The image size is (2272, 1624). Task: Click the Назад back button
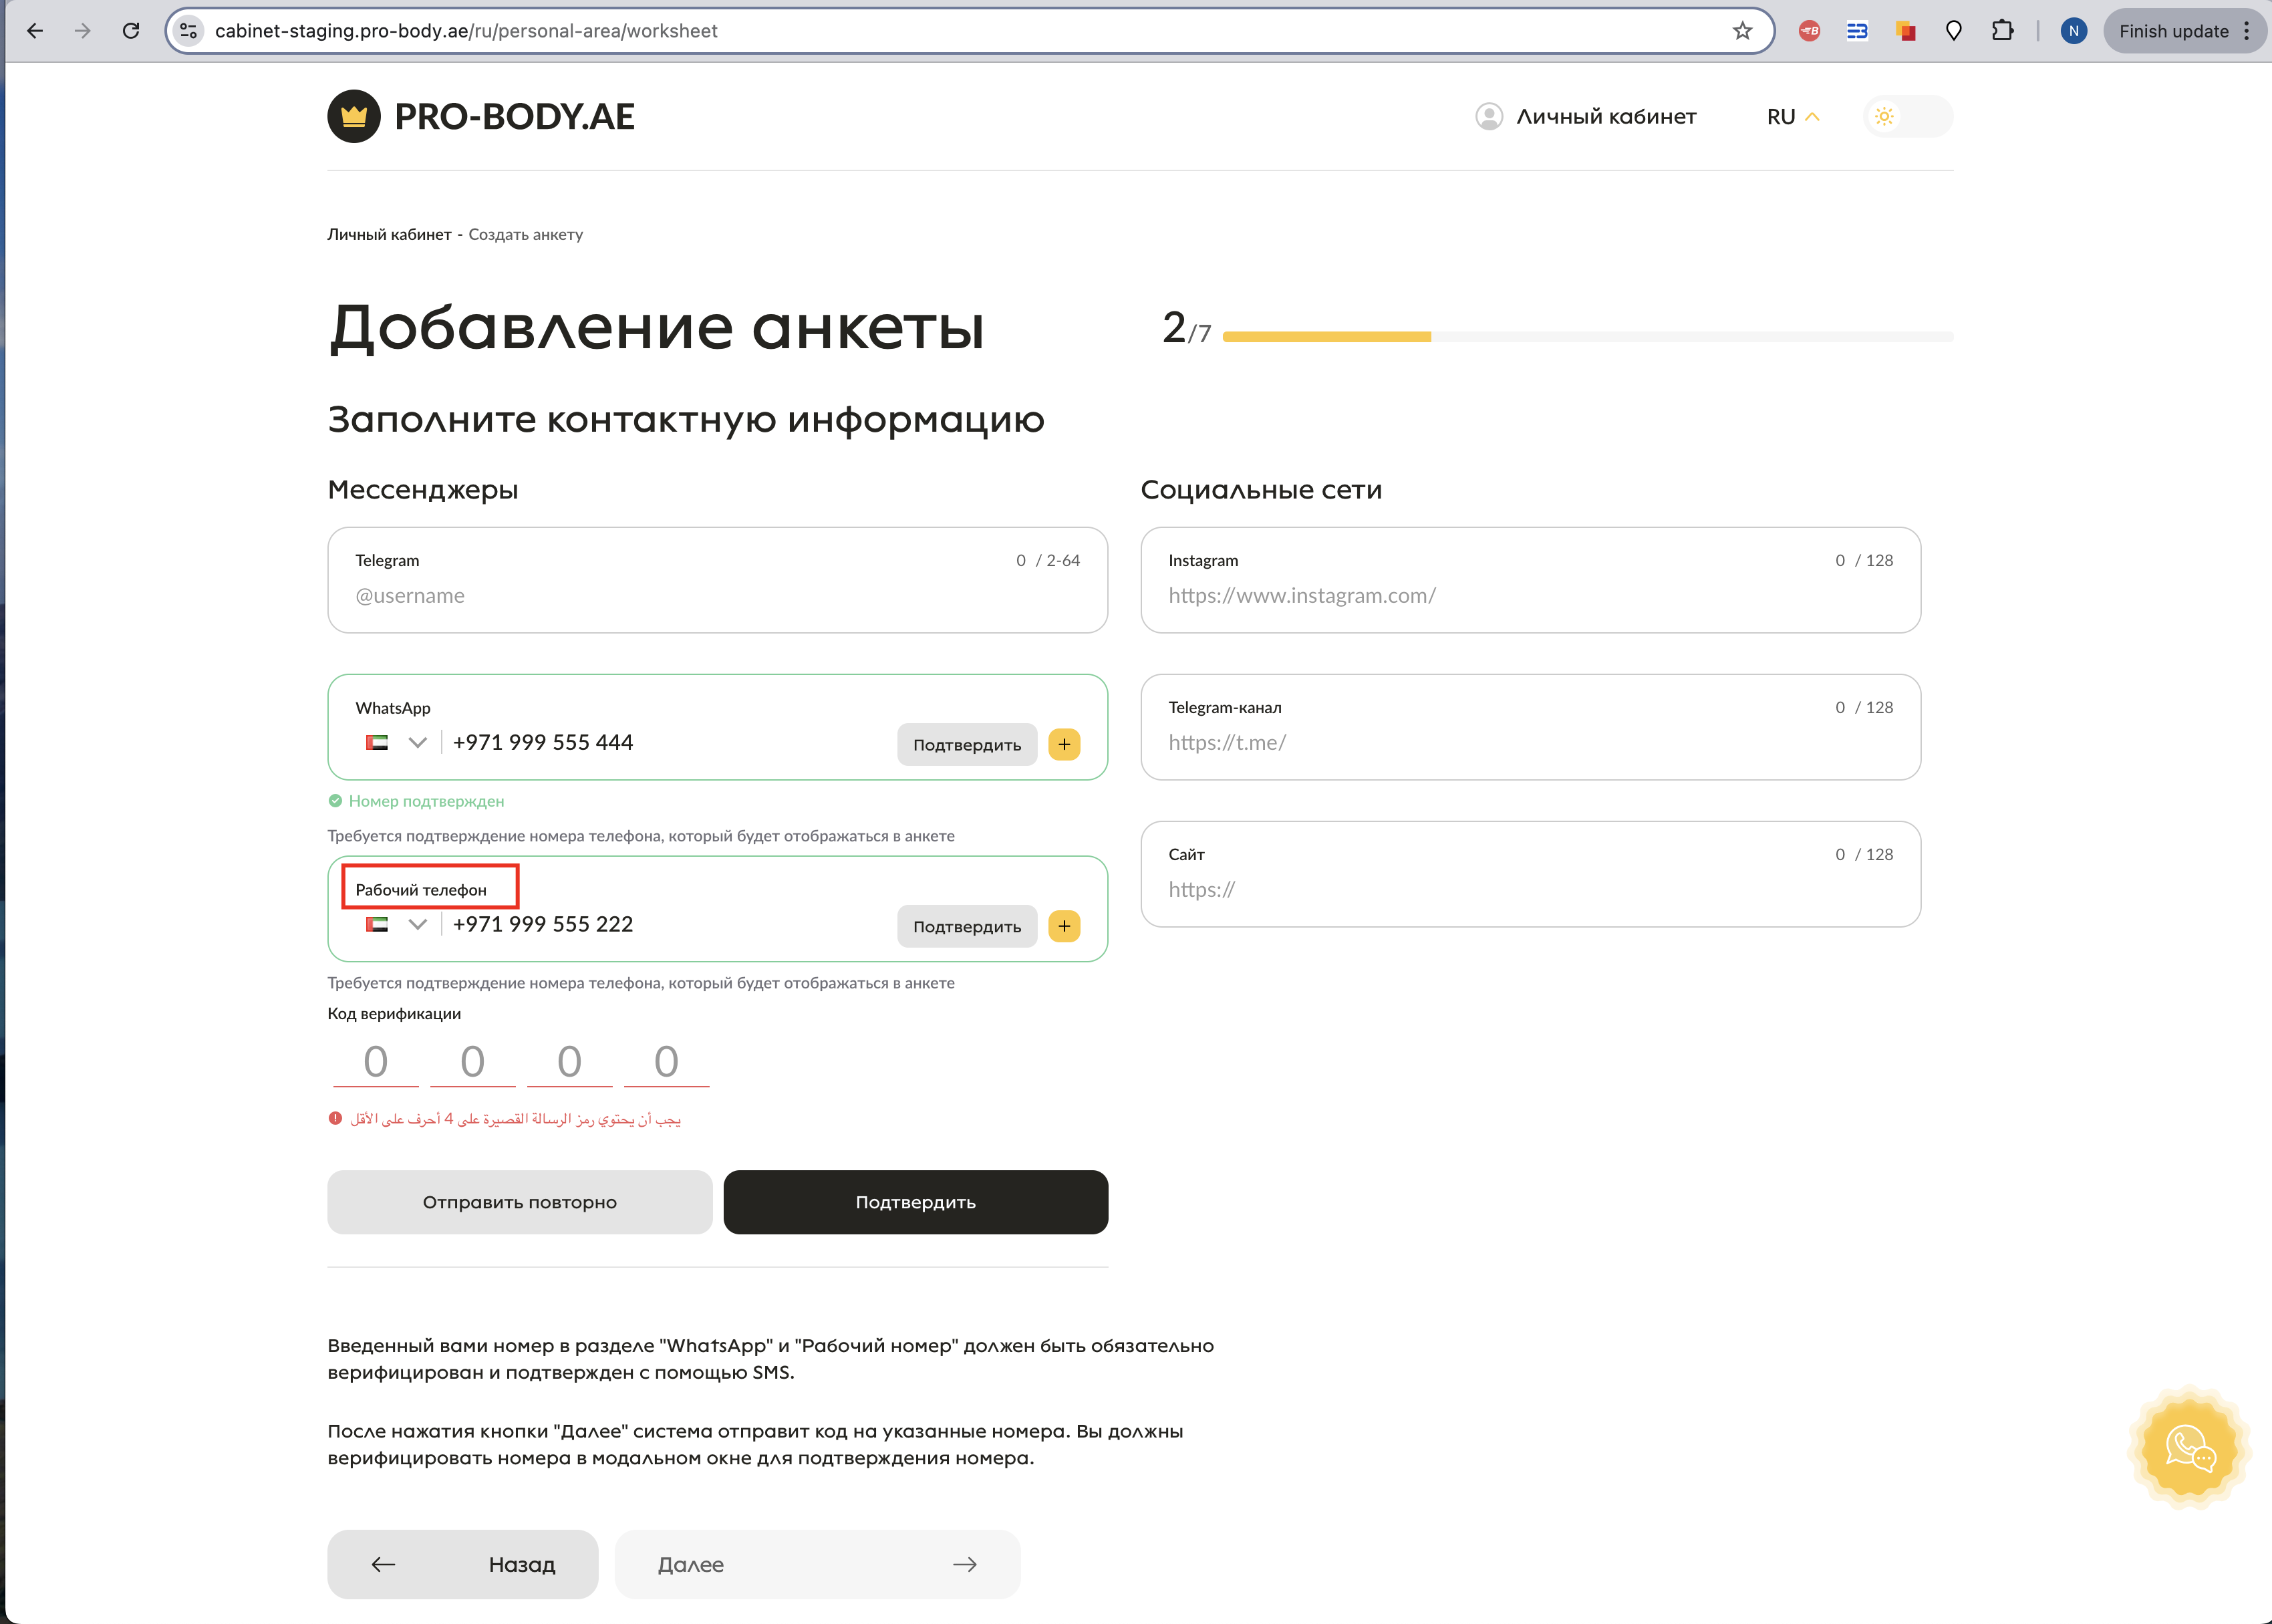point(462,1564)
